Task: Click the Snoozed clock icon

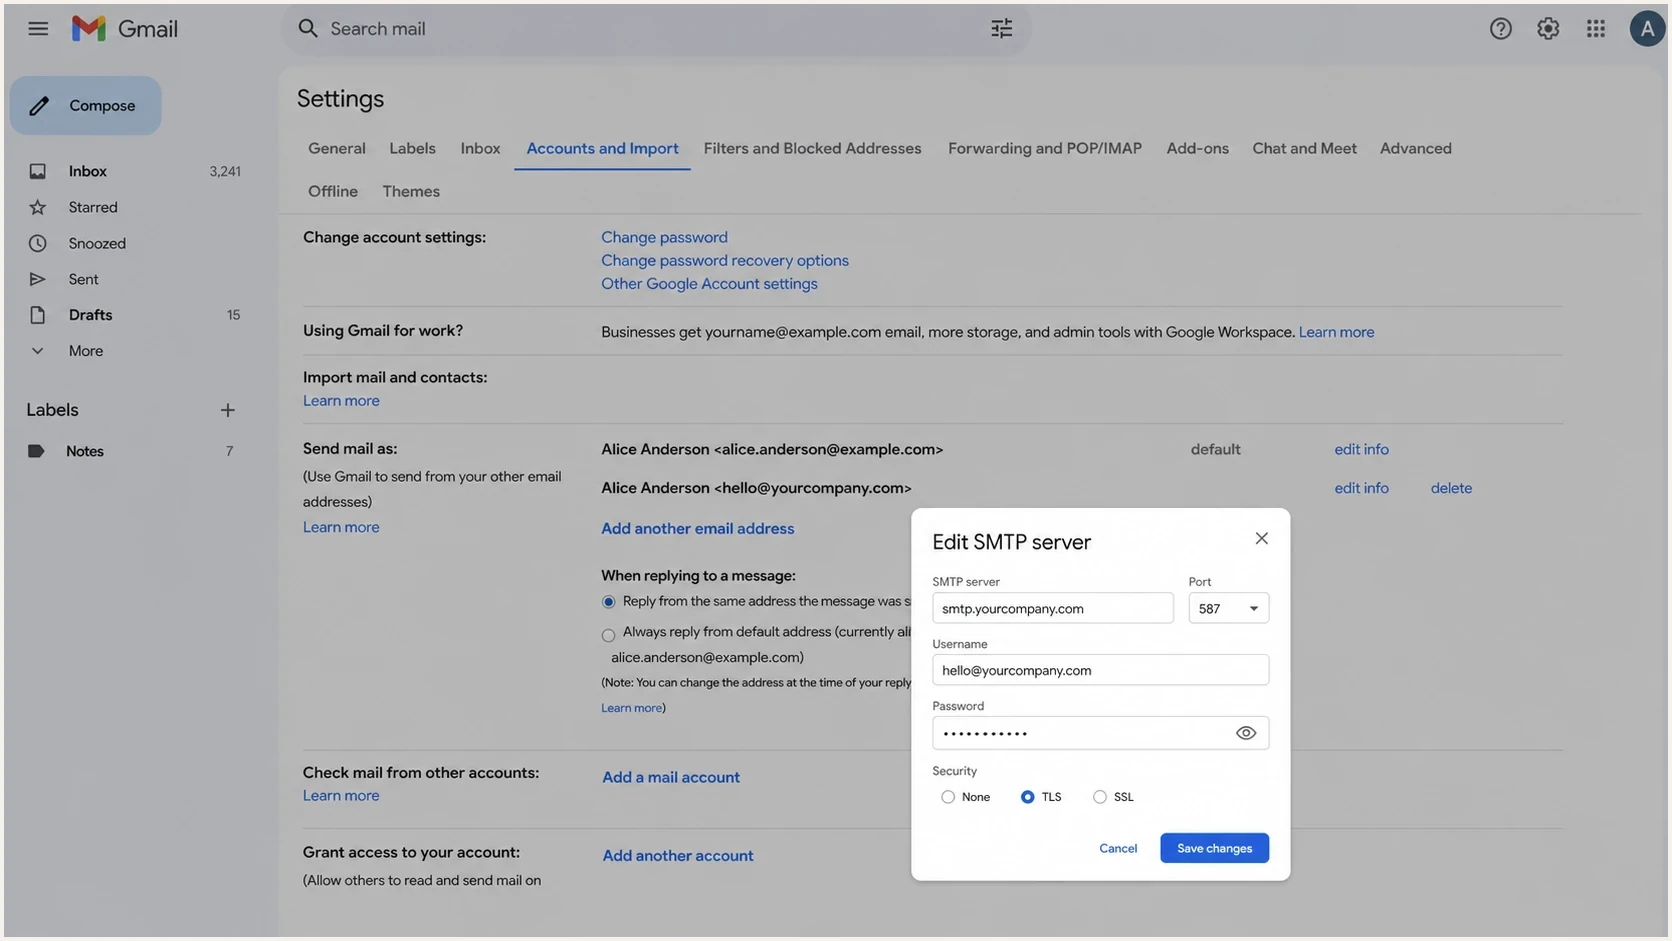Action: click(x=37, y=244)
